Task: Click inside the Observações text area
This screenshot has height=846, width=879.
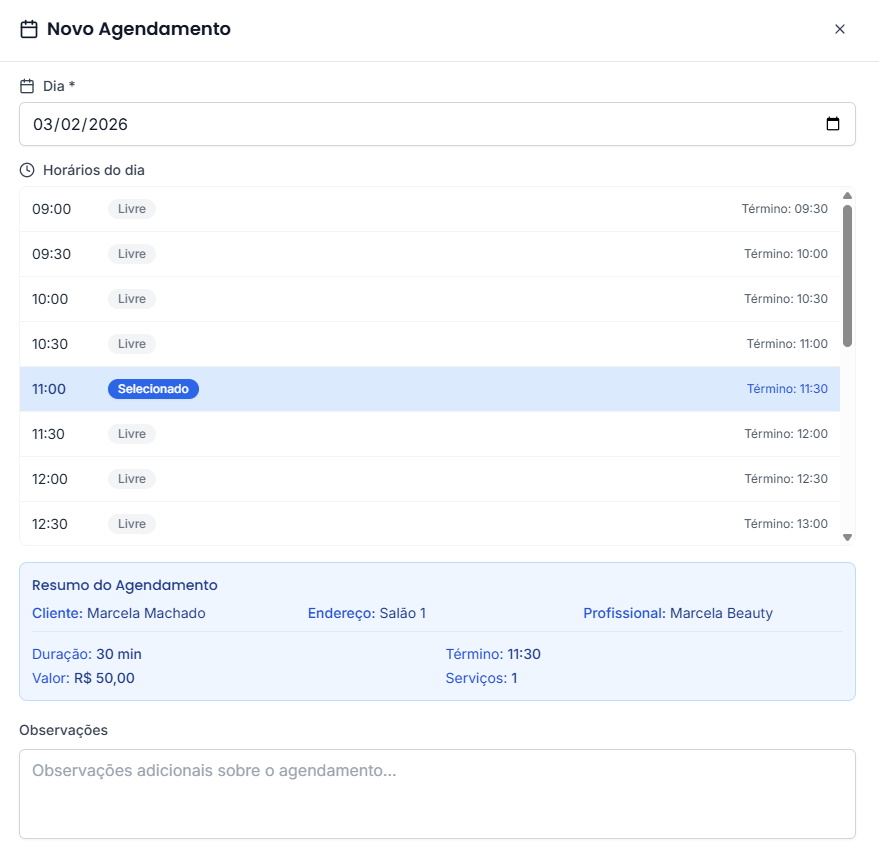Action: point(437,790)
